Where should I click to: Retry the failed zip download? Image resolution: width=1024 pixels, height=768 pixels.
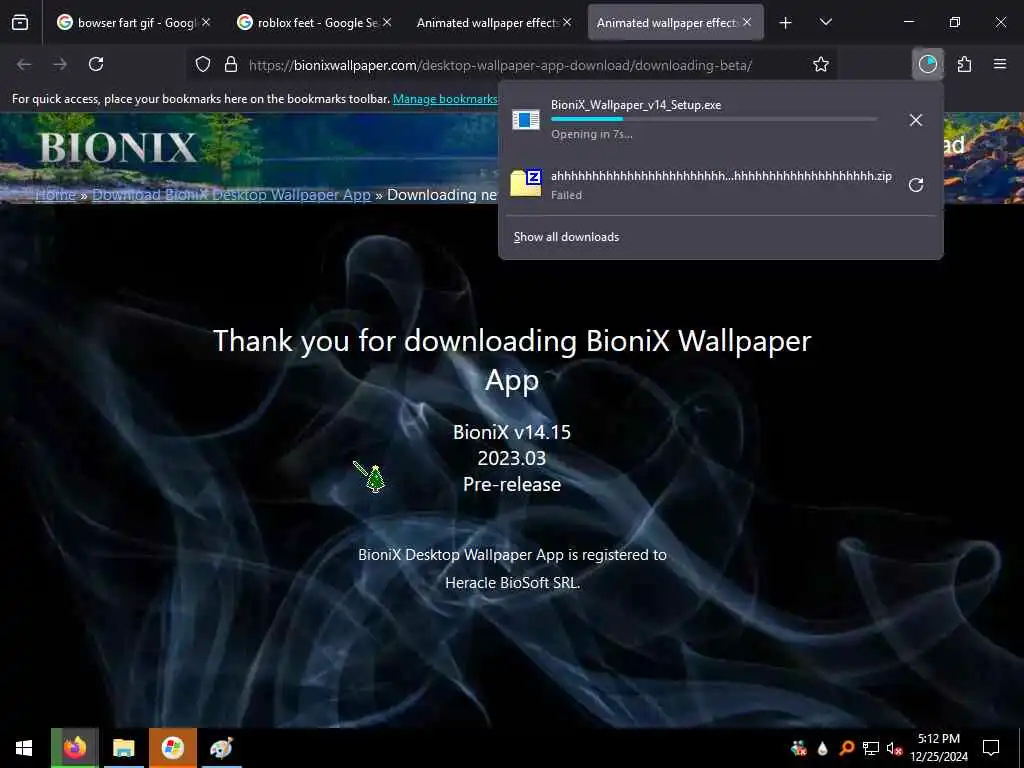pos(916,185)
